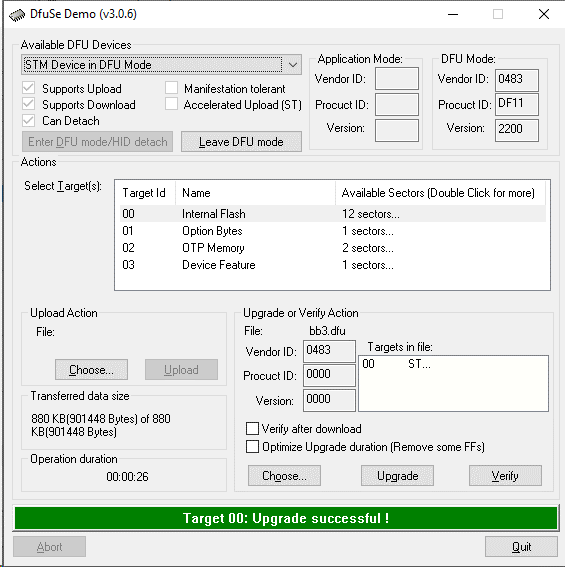565x567 pixels.
Task: Click Enter DFU mode/HID detach button
Action: coord(97,142)
